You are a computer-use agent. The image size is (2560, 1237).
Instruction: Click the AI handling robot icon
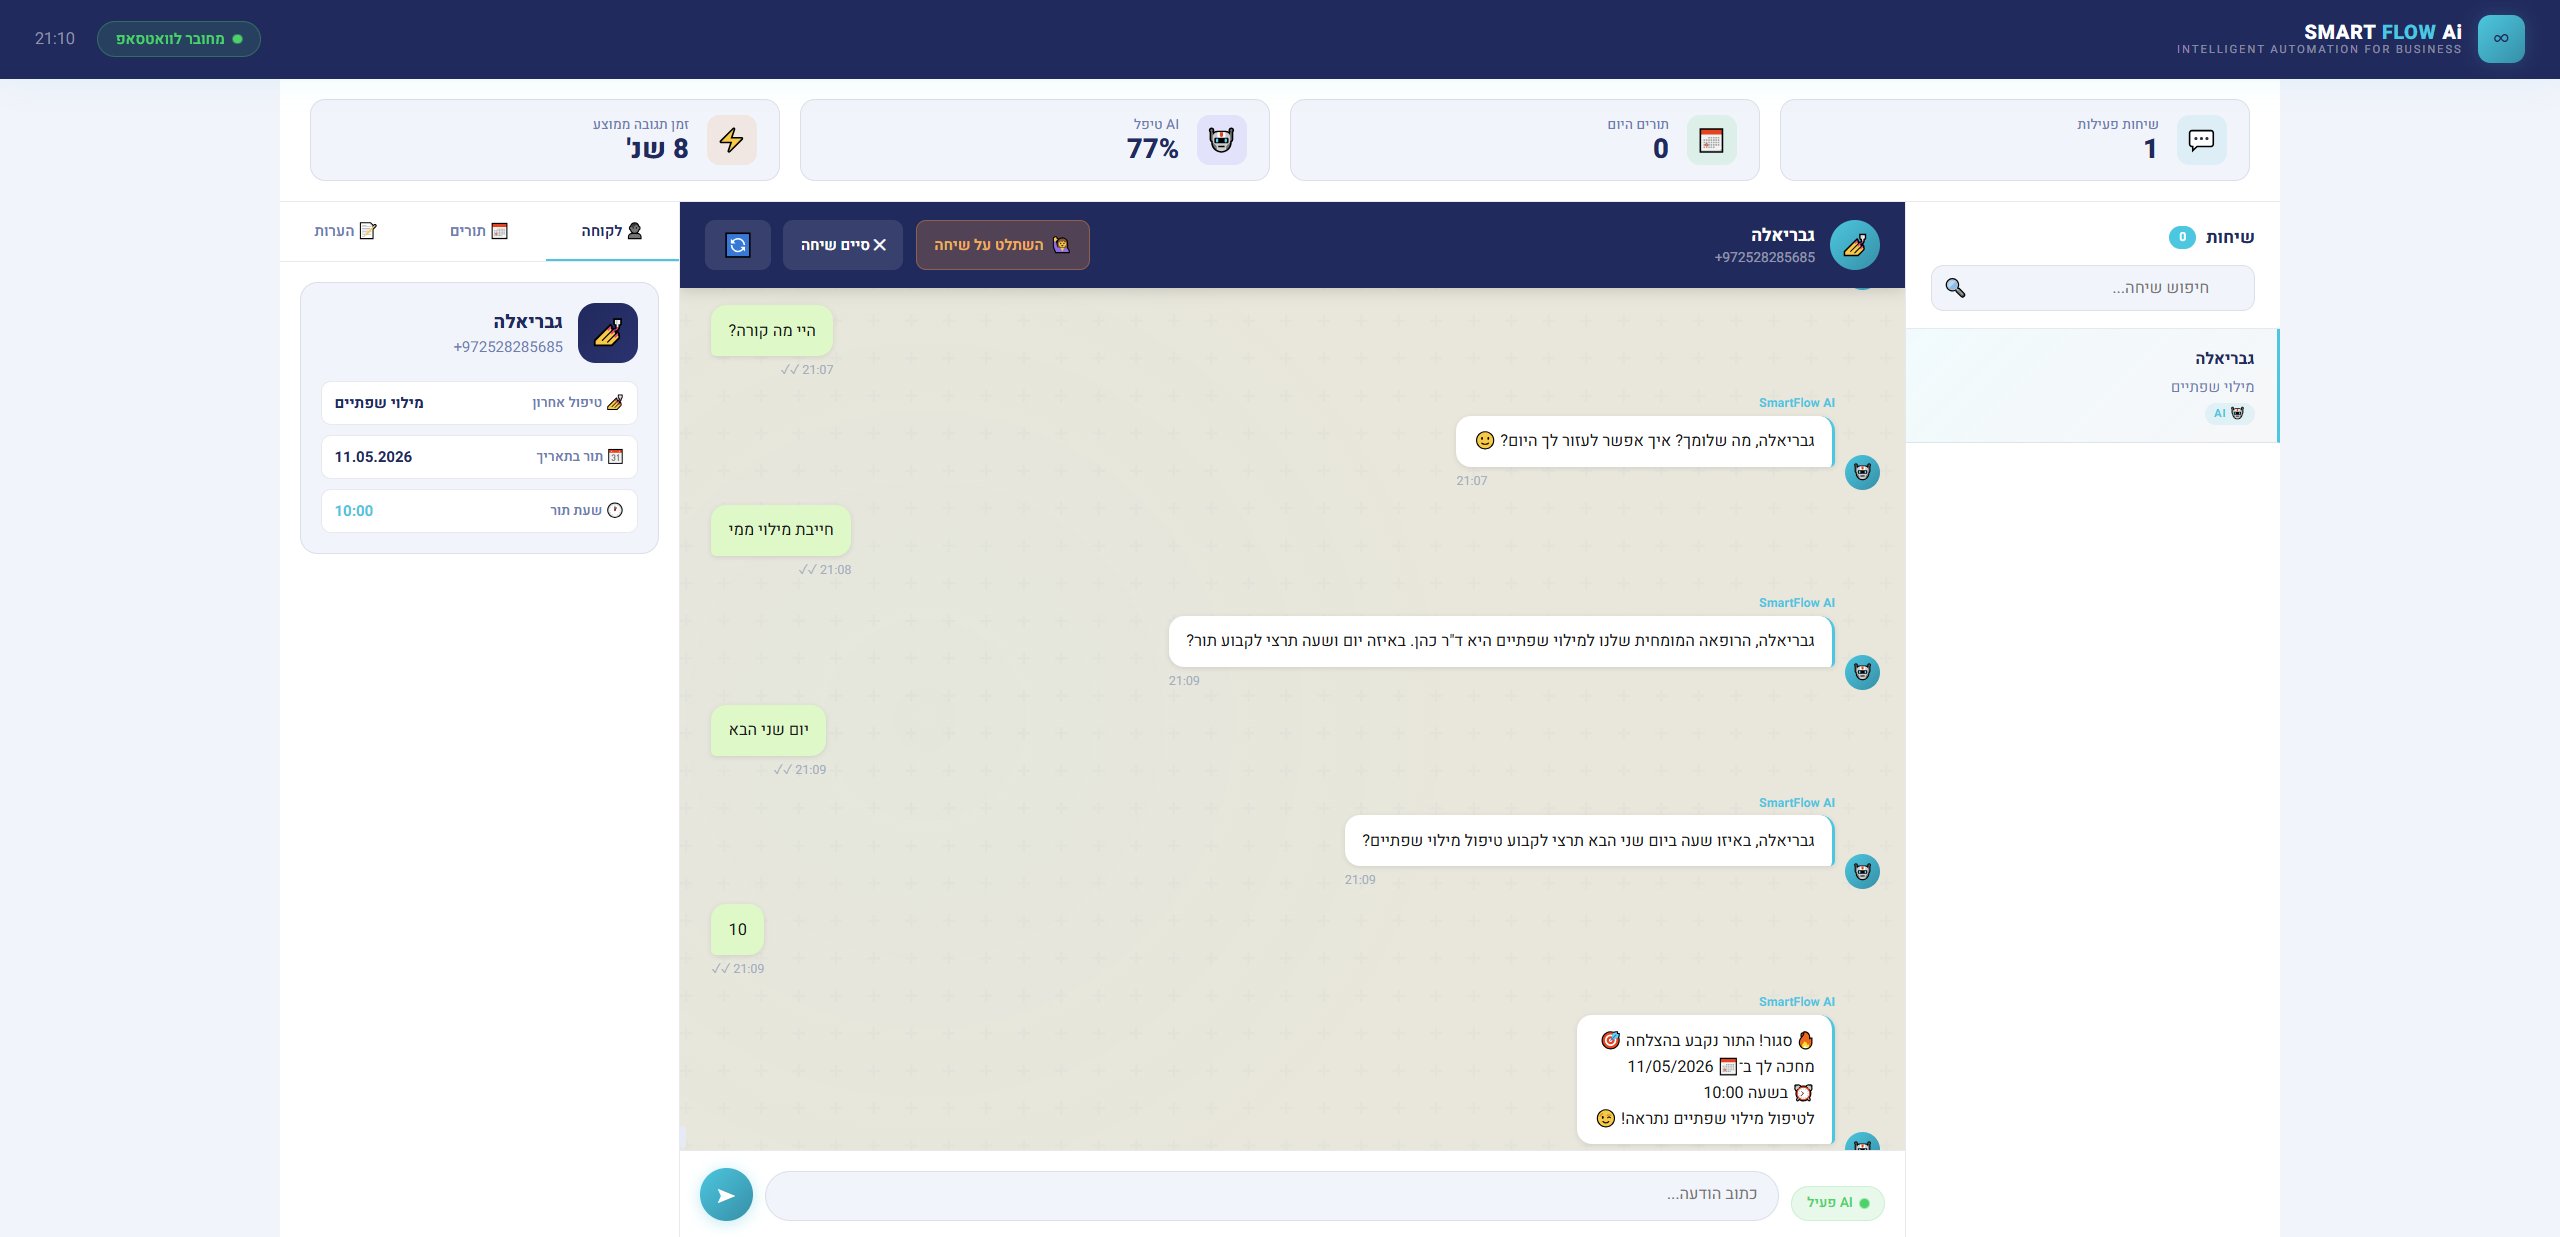(x=1221, y=140)
